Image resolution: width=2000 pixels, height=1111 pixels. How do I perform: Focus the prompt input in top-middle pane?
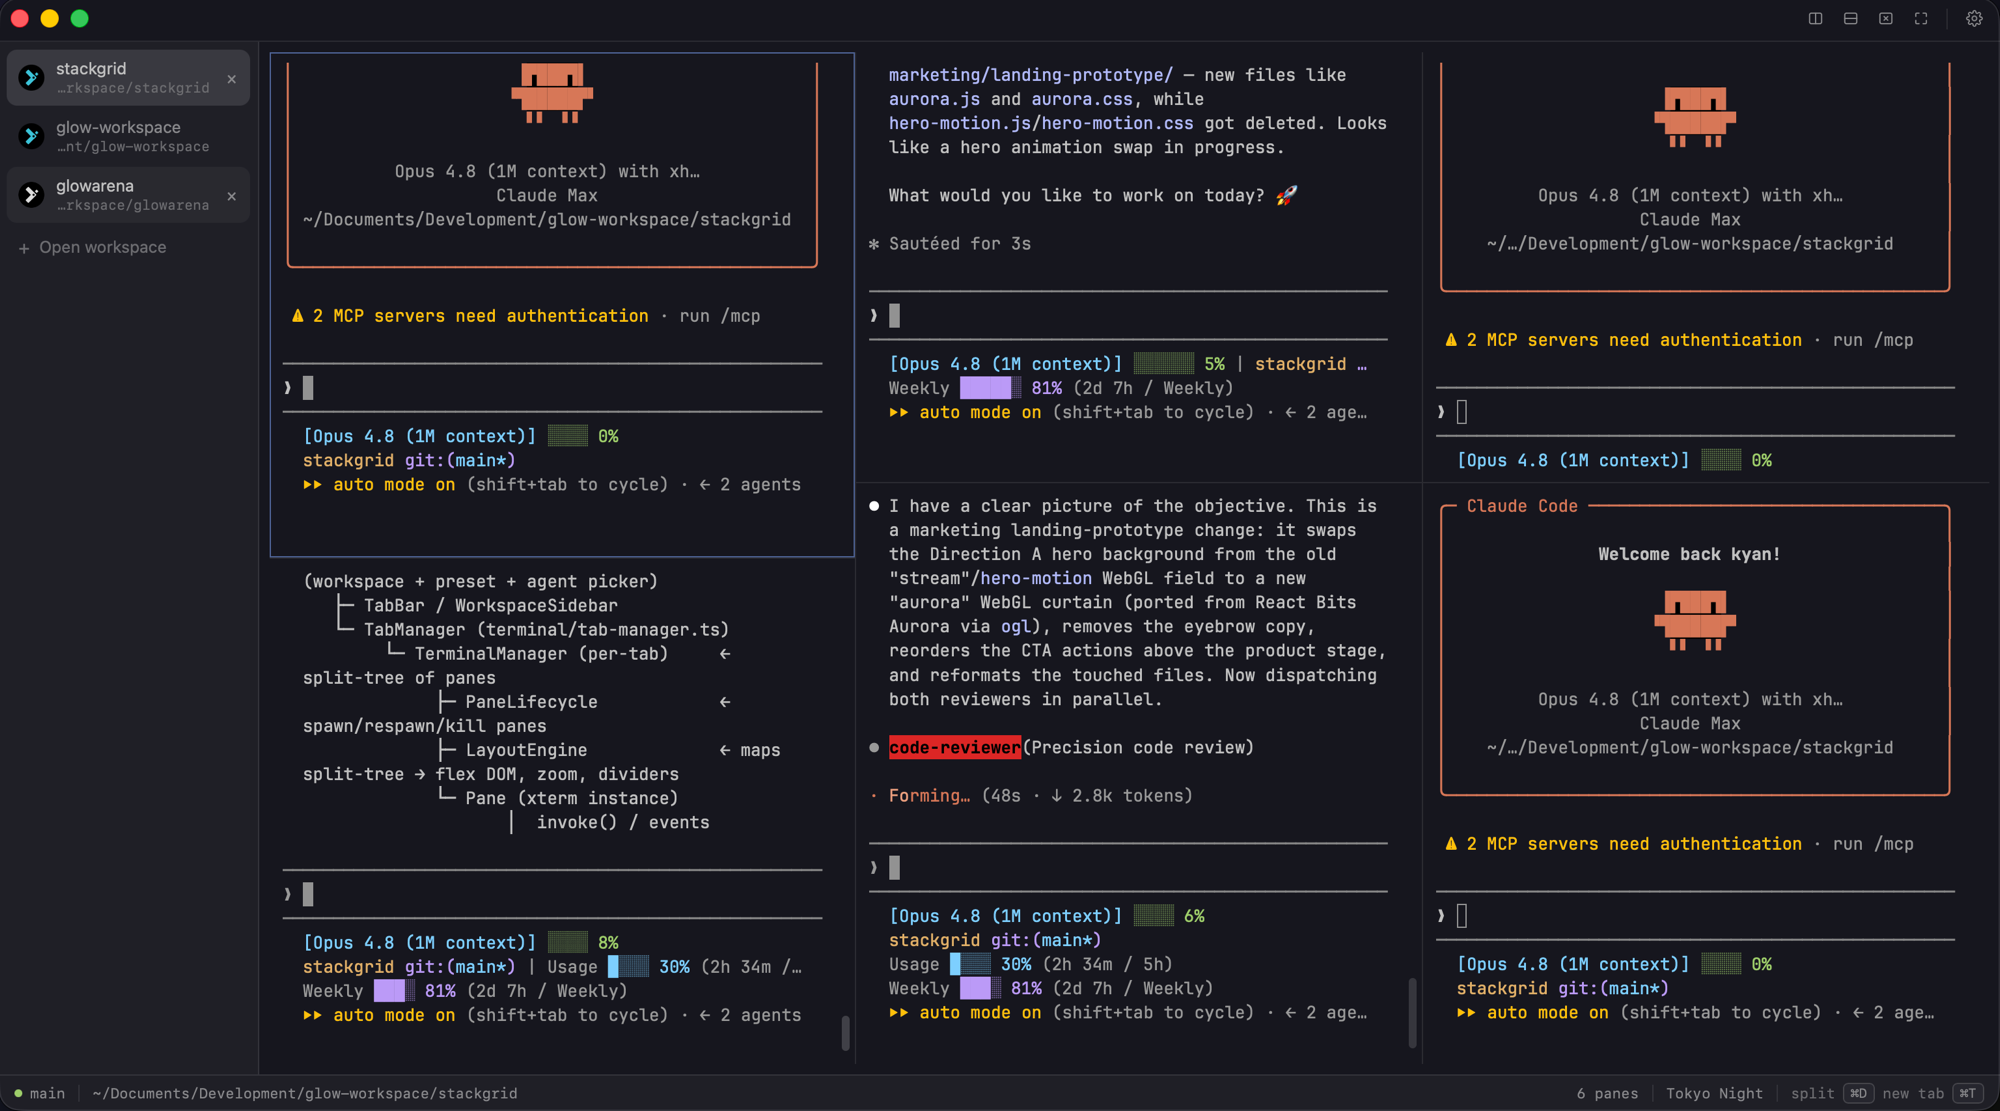pyautogui.click(x=1128, y=316)
